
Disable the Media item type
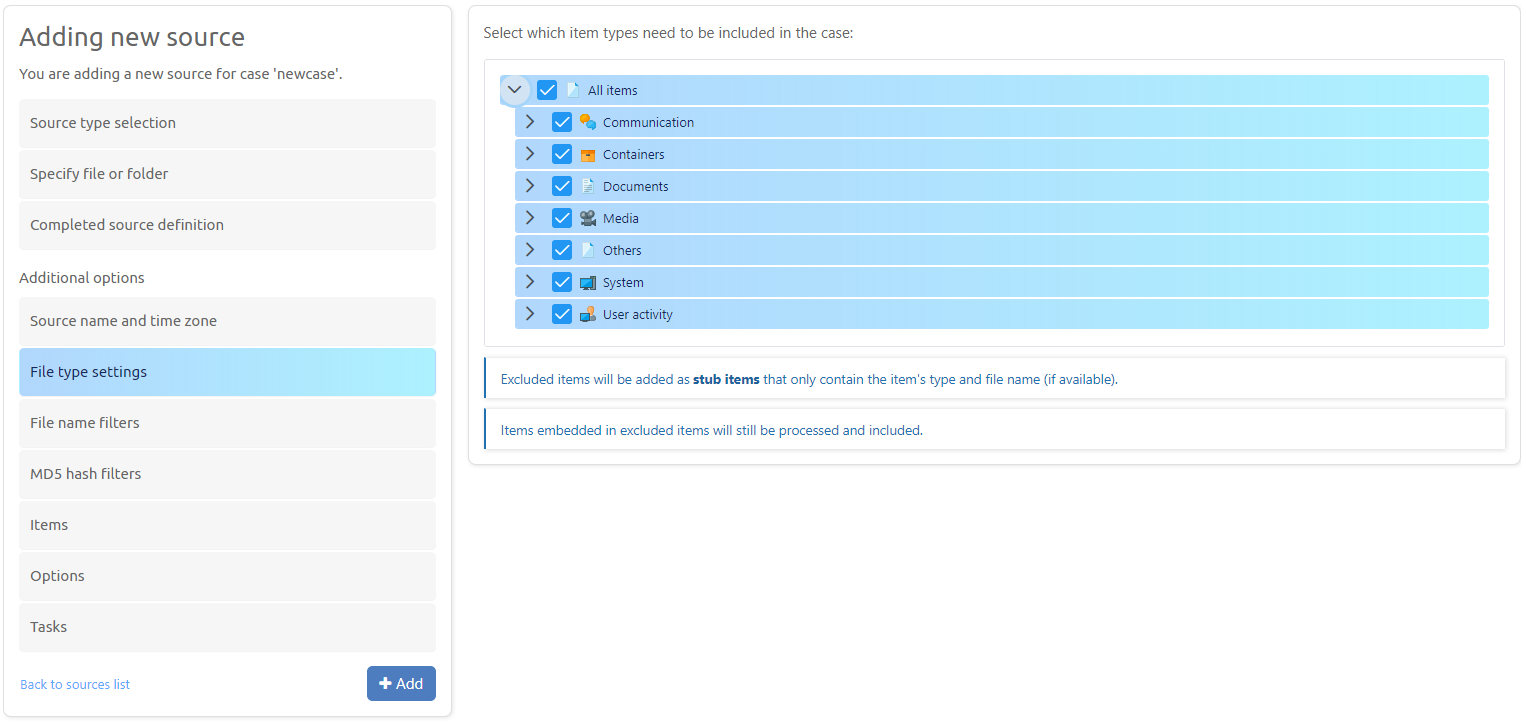pos(562,217)
